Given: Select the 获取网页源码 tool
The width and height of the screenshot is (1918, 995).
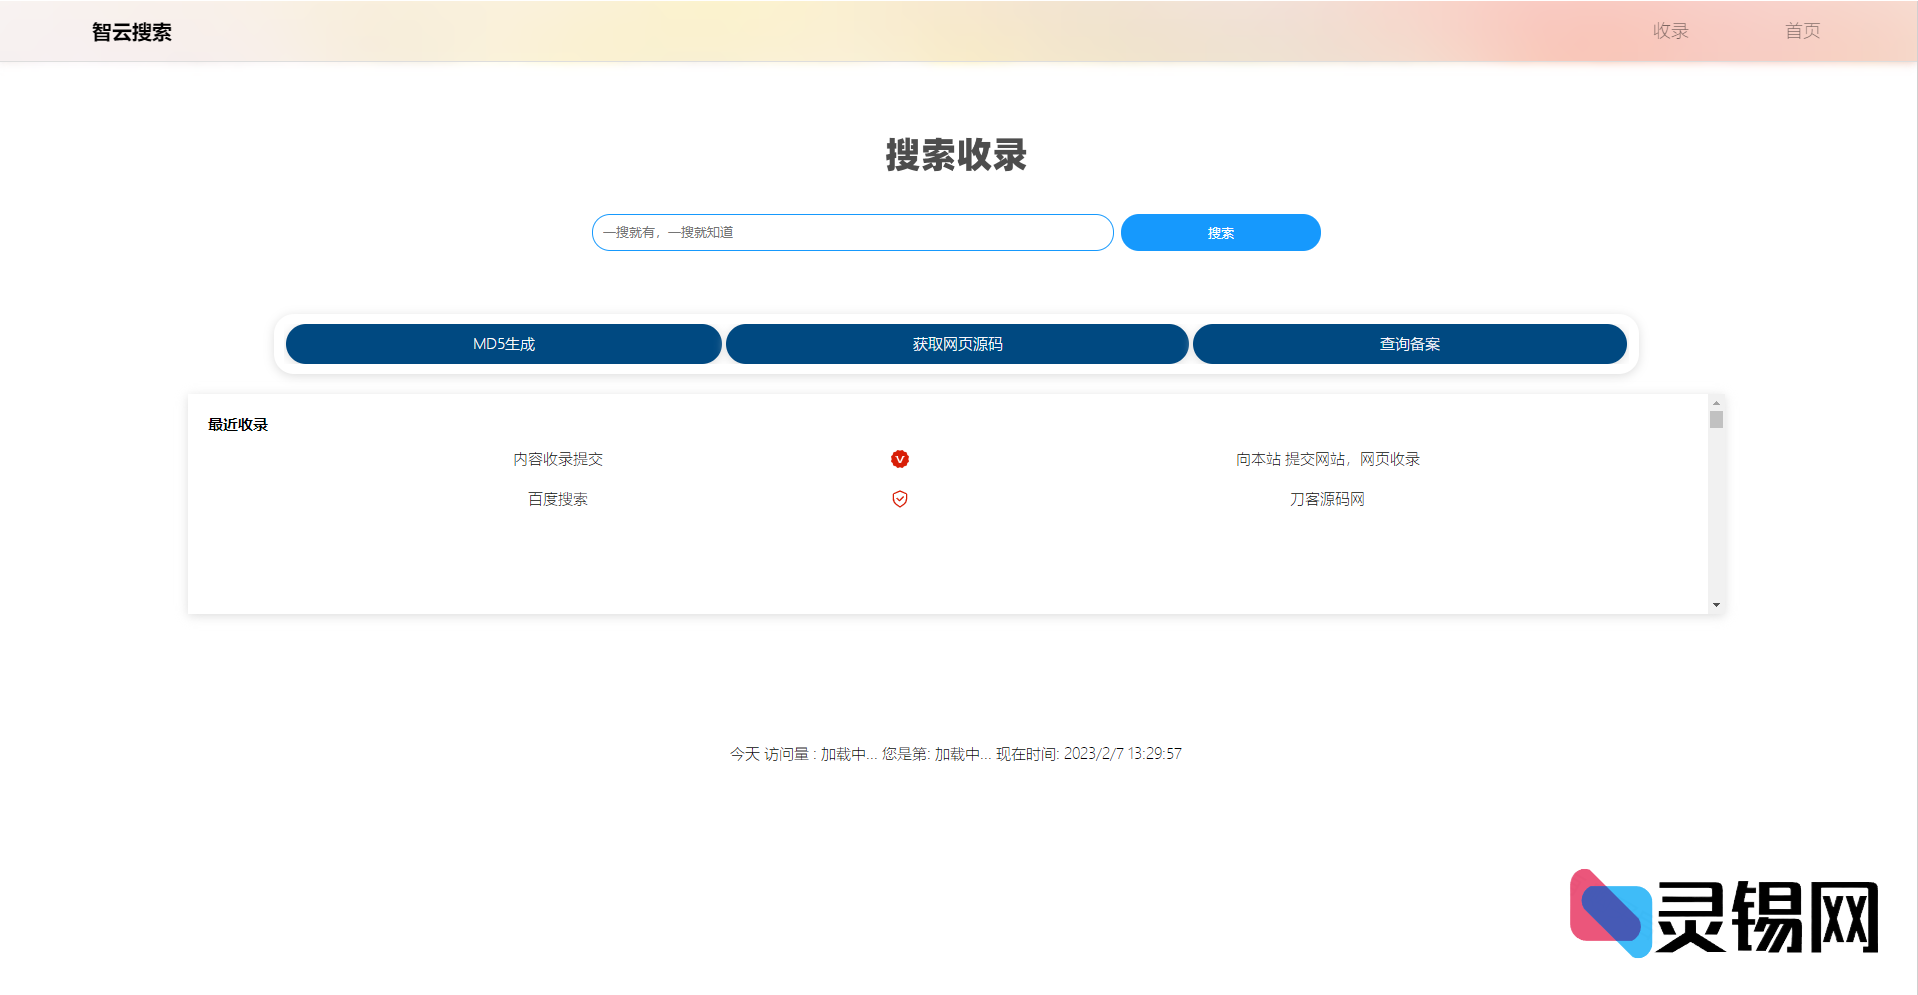Looking at the screenshot, I should (x=956, y=344).
